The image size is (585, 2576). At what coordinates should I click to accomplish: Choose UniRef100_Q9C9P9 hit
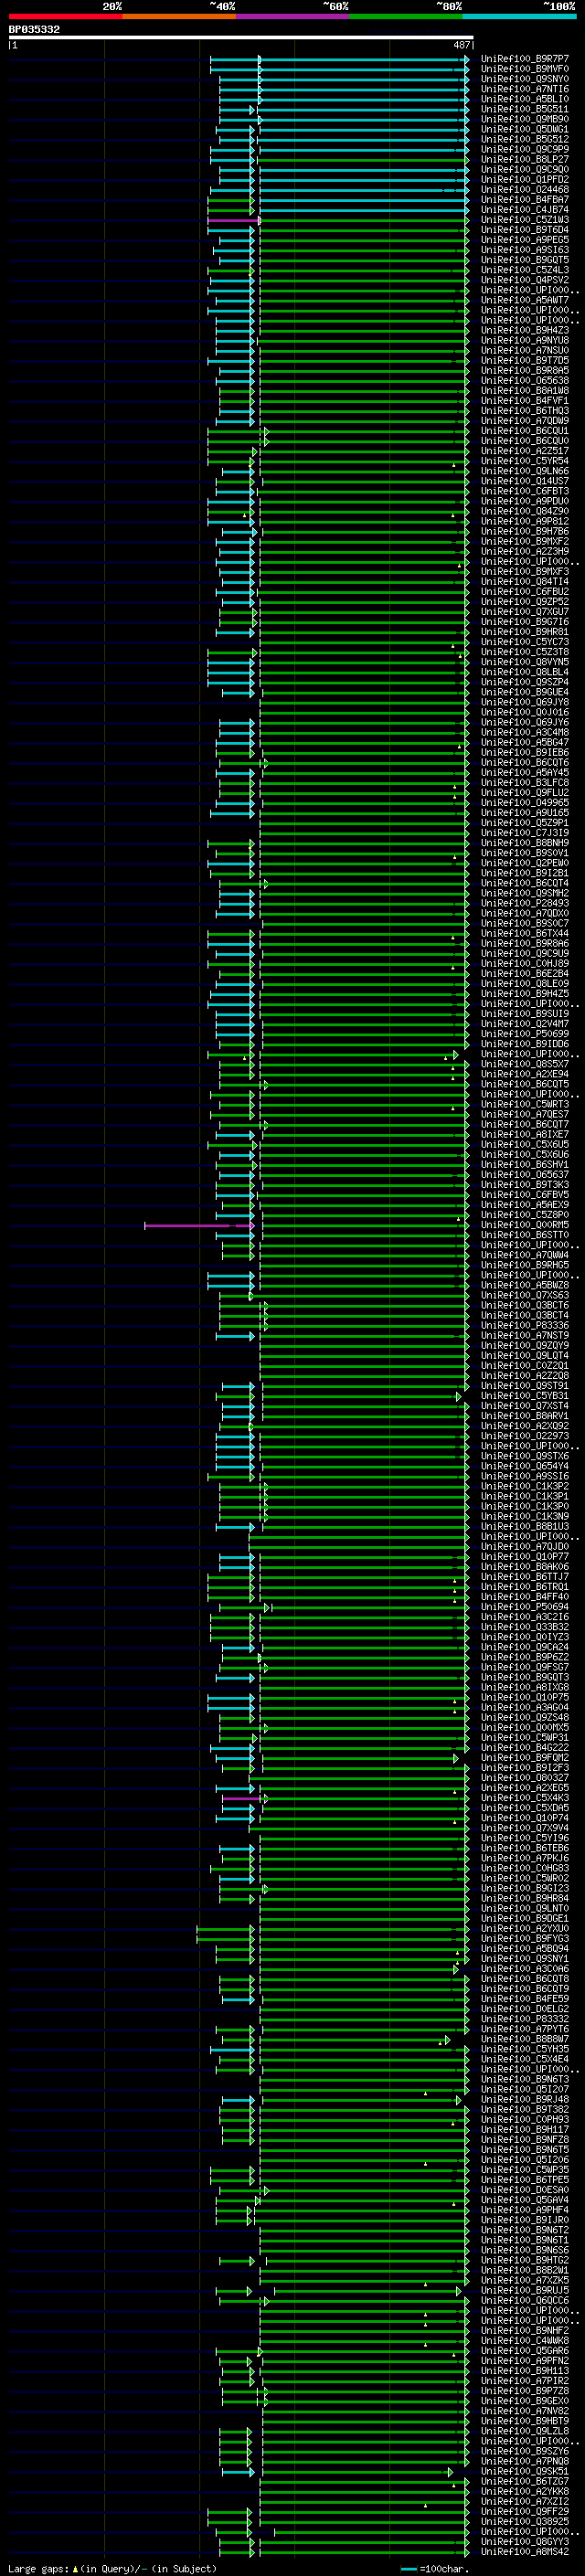coord(525,149)
